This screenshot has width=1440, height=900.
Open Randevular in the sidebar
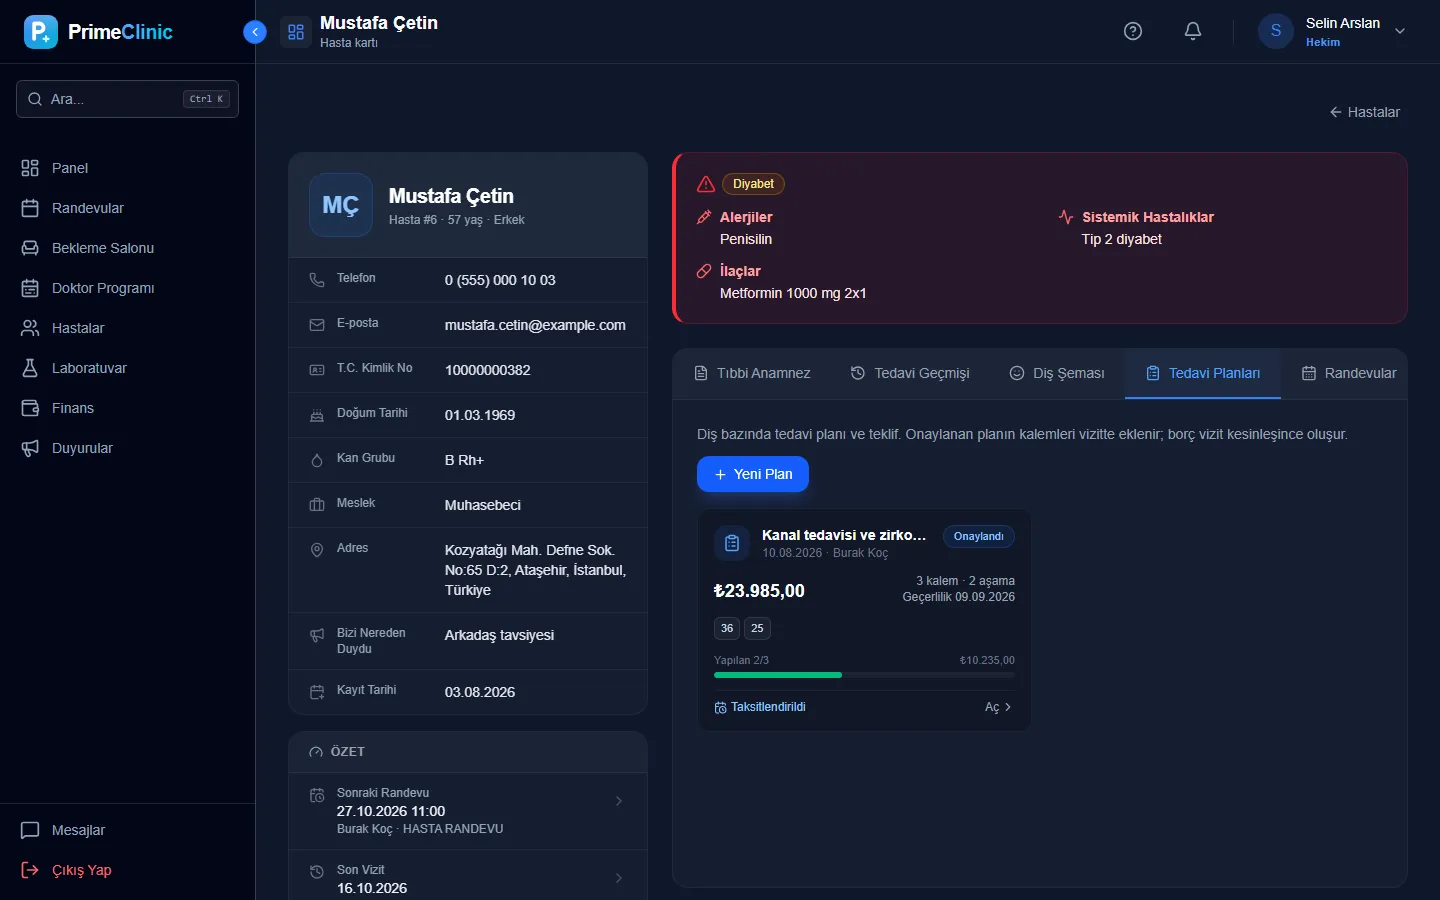[x=127, y=208]
